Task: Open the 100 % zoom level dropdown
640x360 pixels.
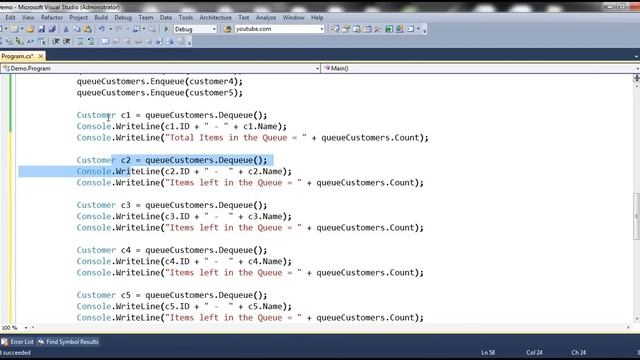Action: 26,328
